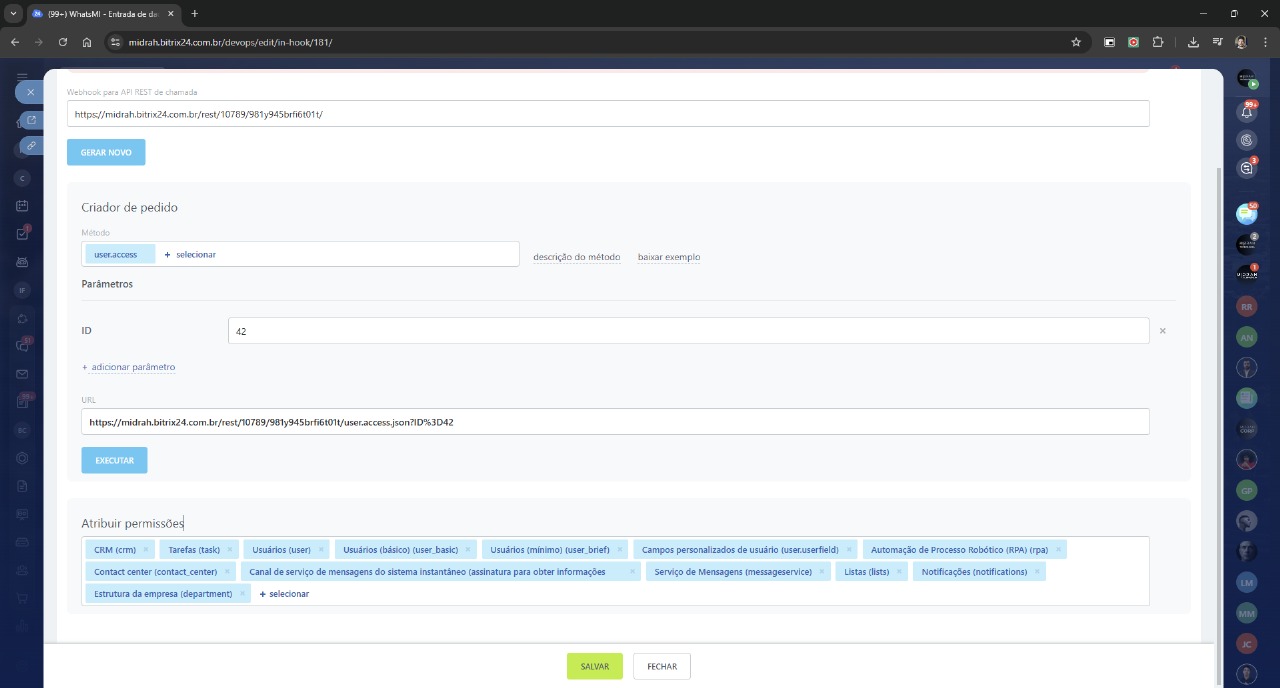Open new browser tab

click(195, 13)
